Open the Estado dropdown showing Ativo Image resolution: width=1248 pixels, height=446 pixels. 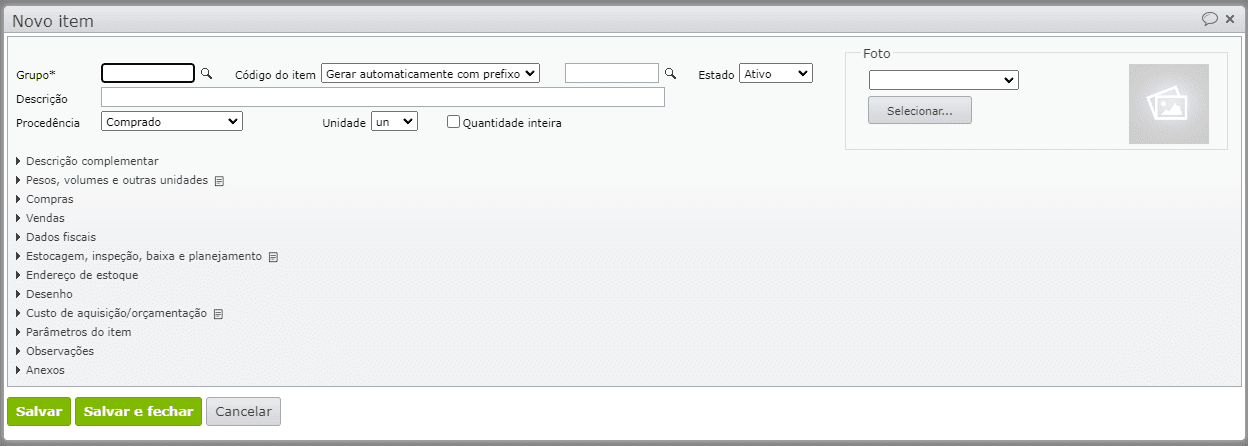pos(776,73)
